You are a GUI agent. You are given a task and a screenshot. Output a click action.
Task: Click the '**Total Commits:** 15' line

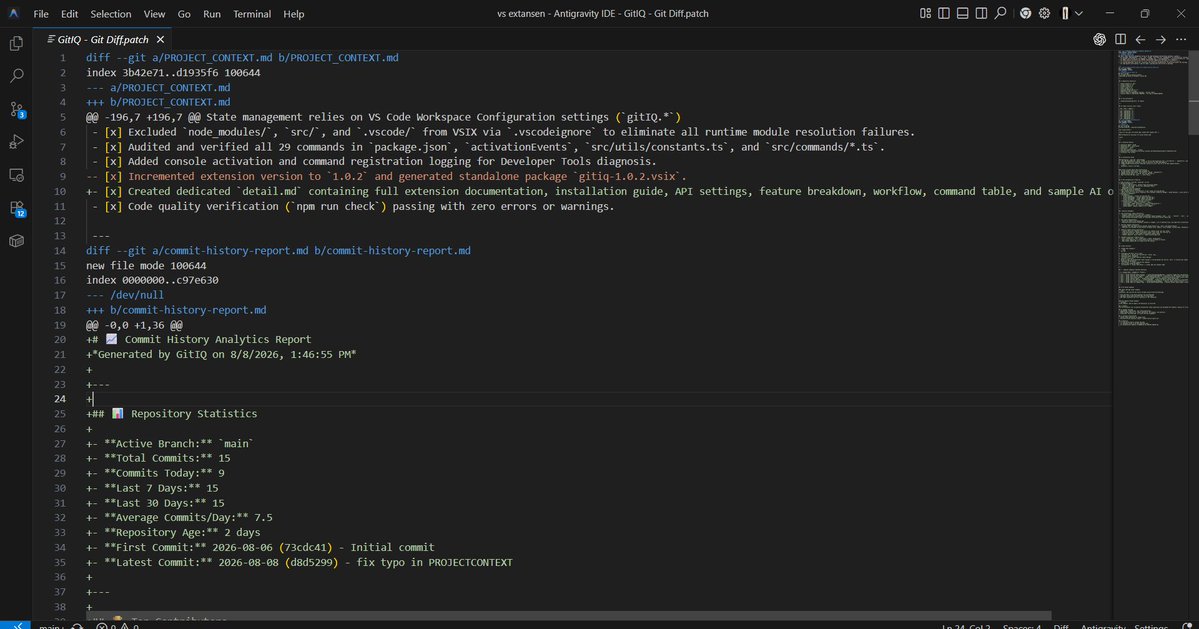(158, 458)
